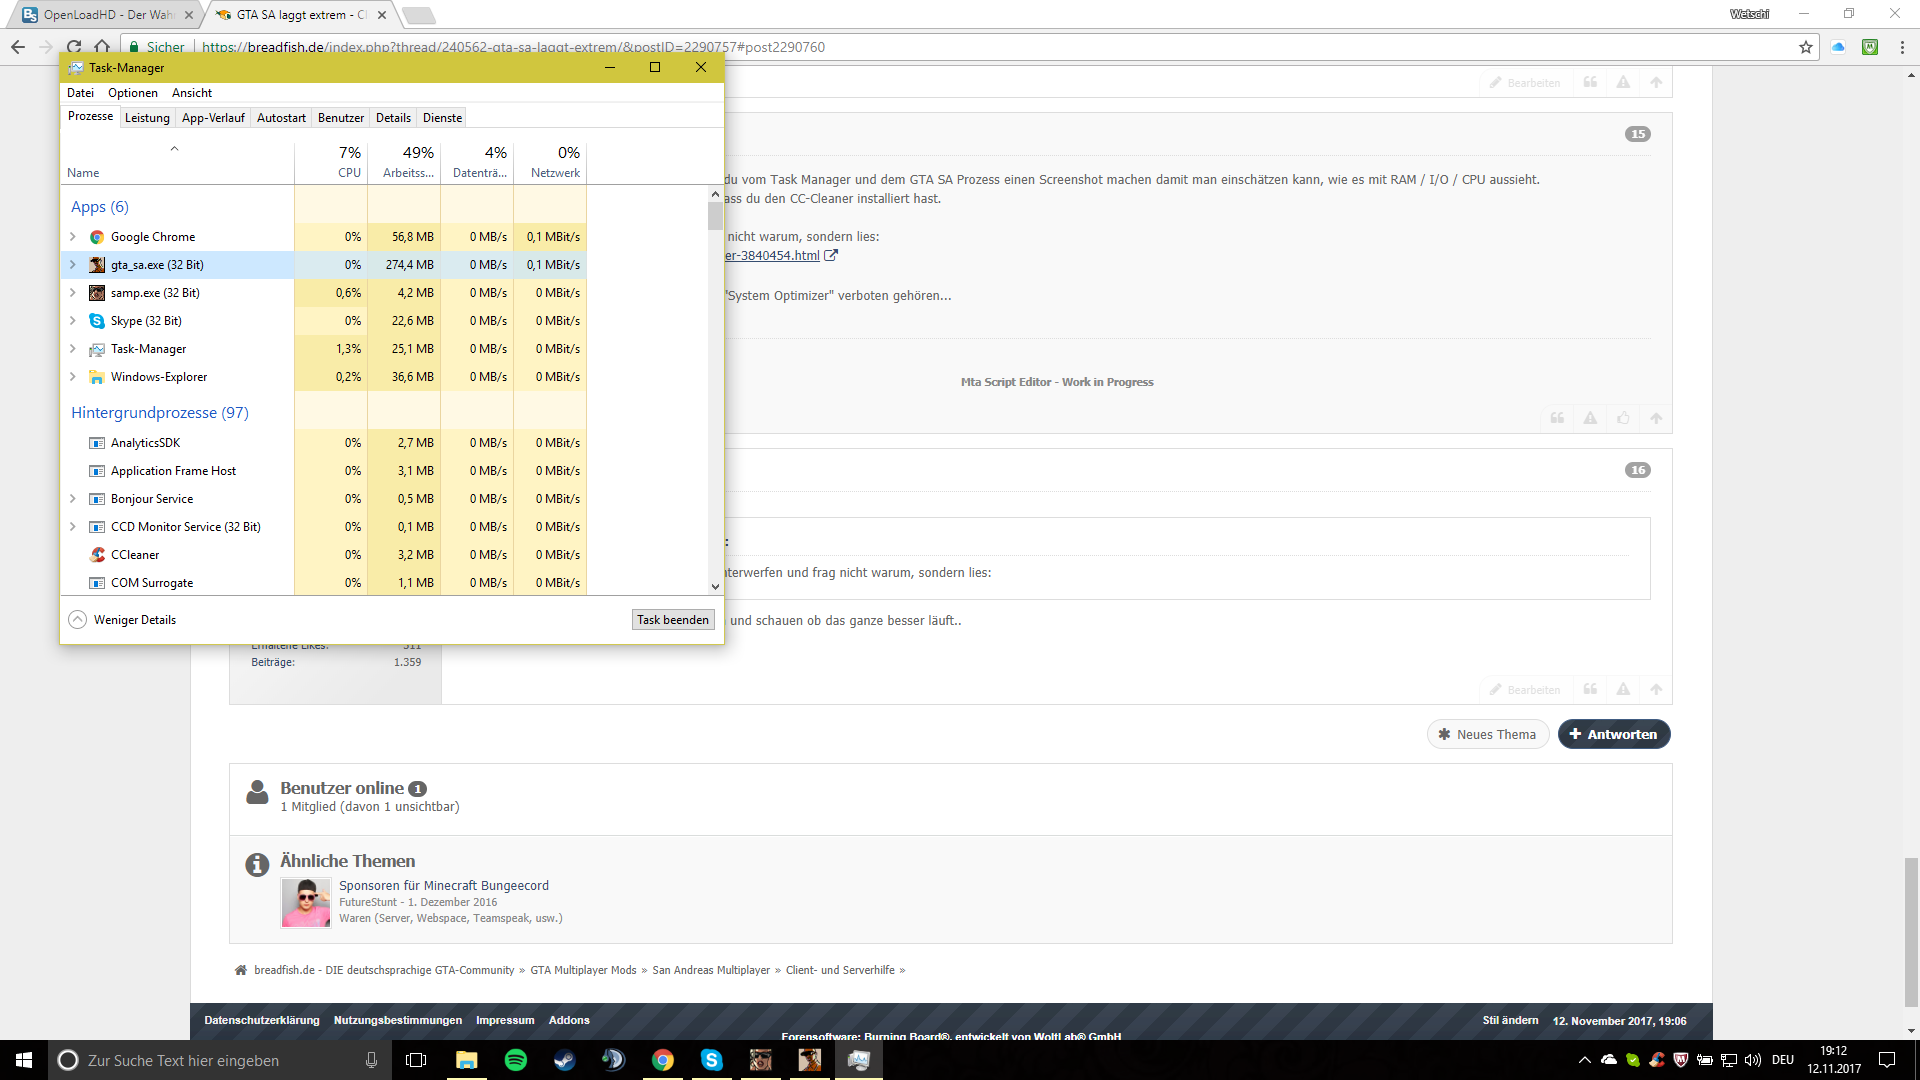This screenshot has width=1920, height=1080.
Task: Expand the Google Chrome process group
Action: pyautogui.click(x=73, y=237)
